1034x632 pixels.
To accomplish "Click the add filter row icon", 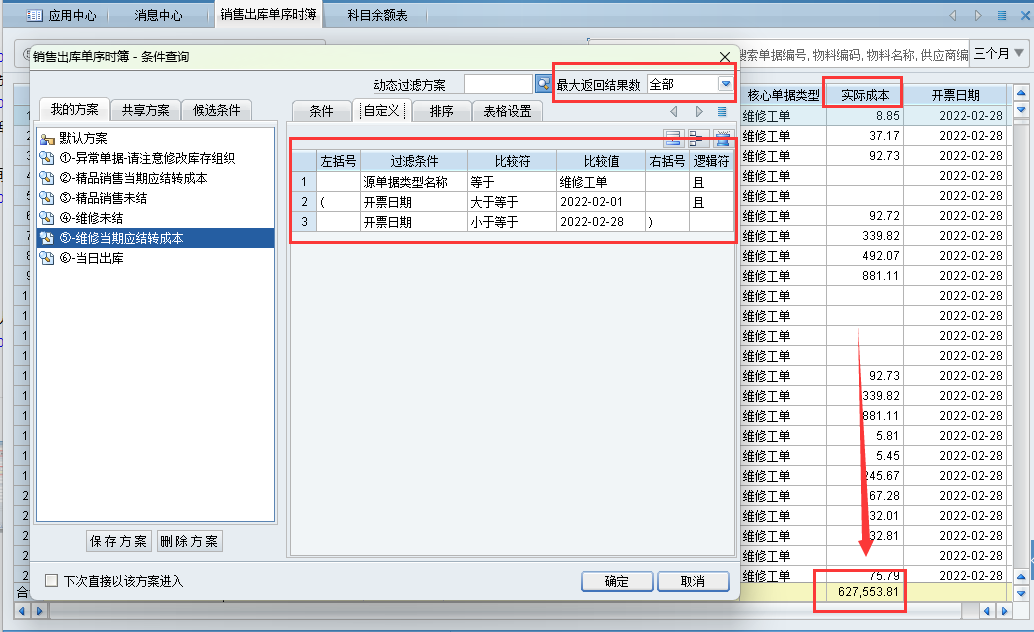I will point(673,139).
